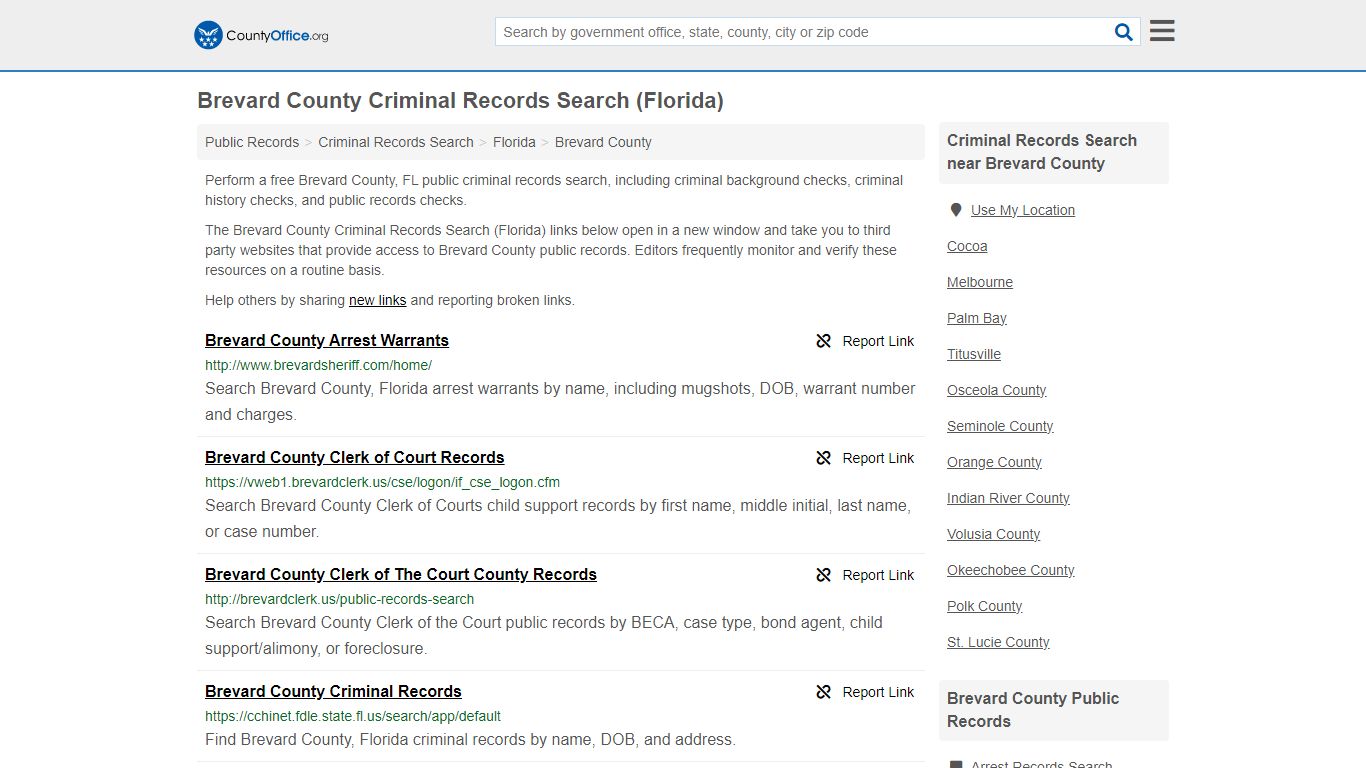Go to Public Records breadcrumb

(x=252, y=142)
